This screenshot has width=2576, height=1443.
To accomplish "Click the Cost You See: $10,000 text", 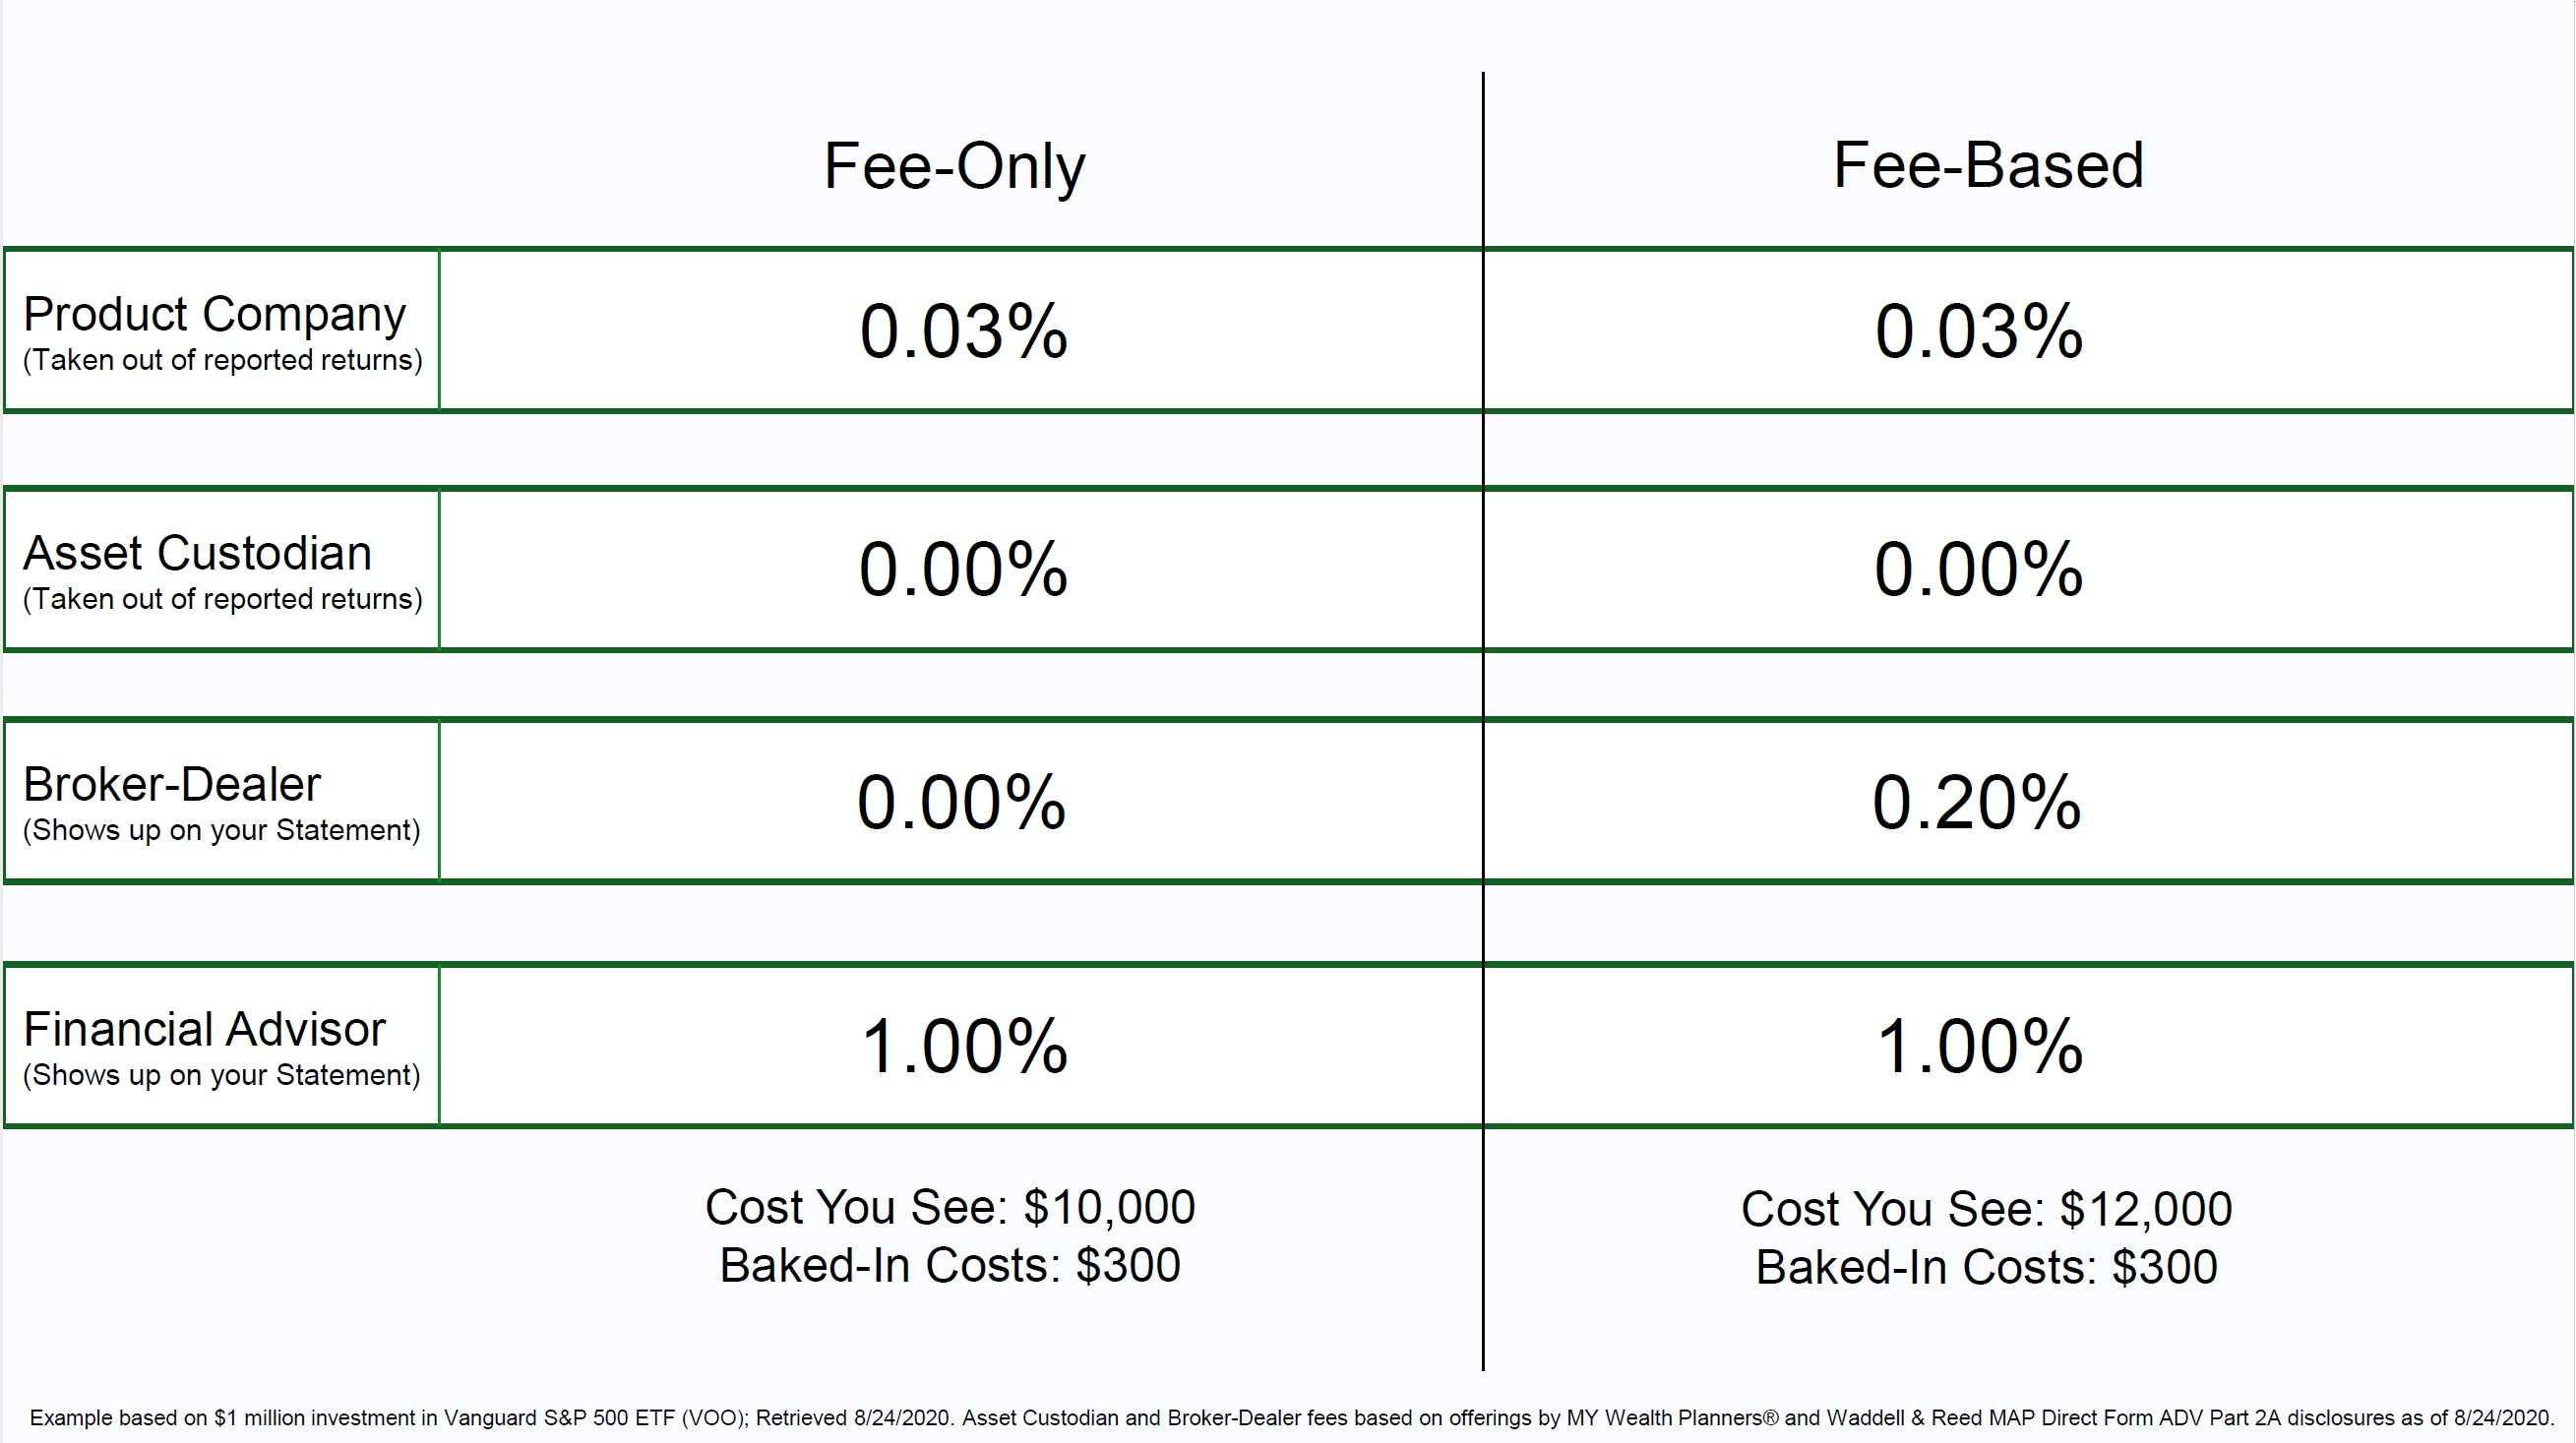I will click(x=950, y=1207).
